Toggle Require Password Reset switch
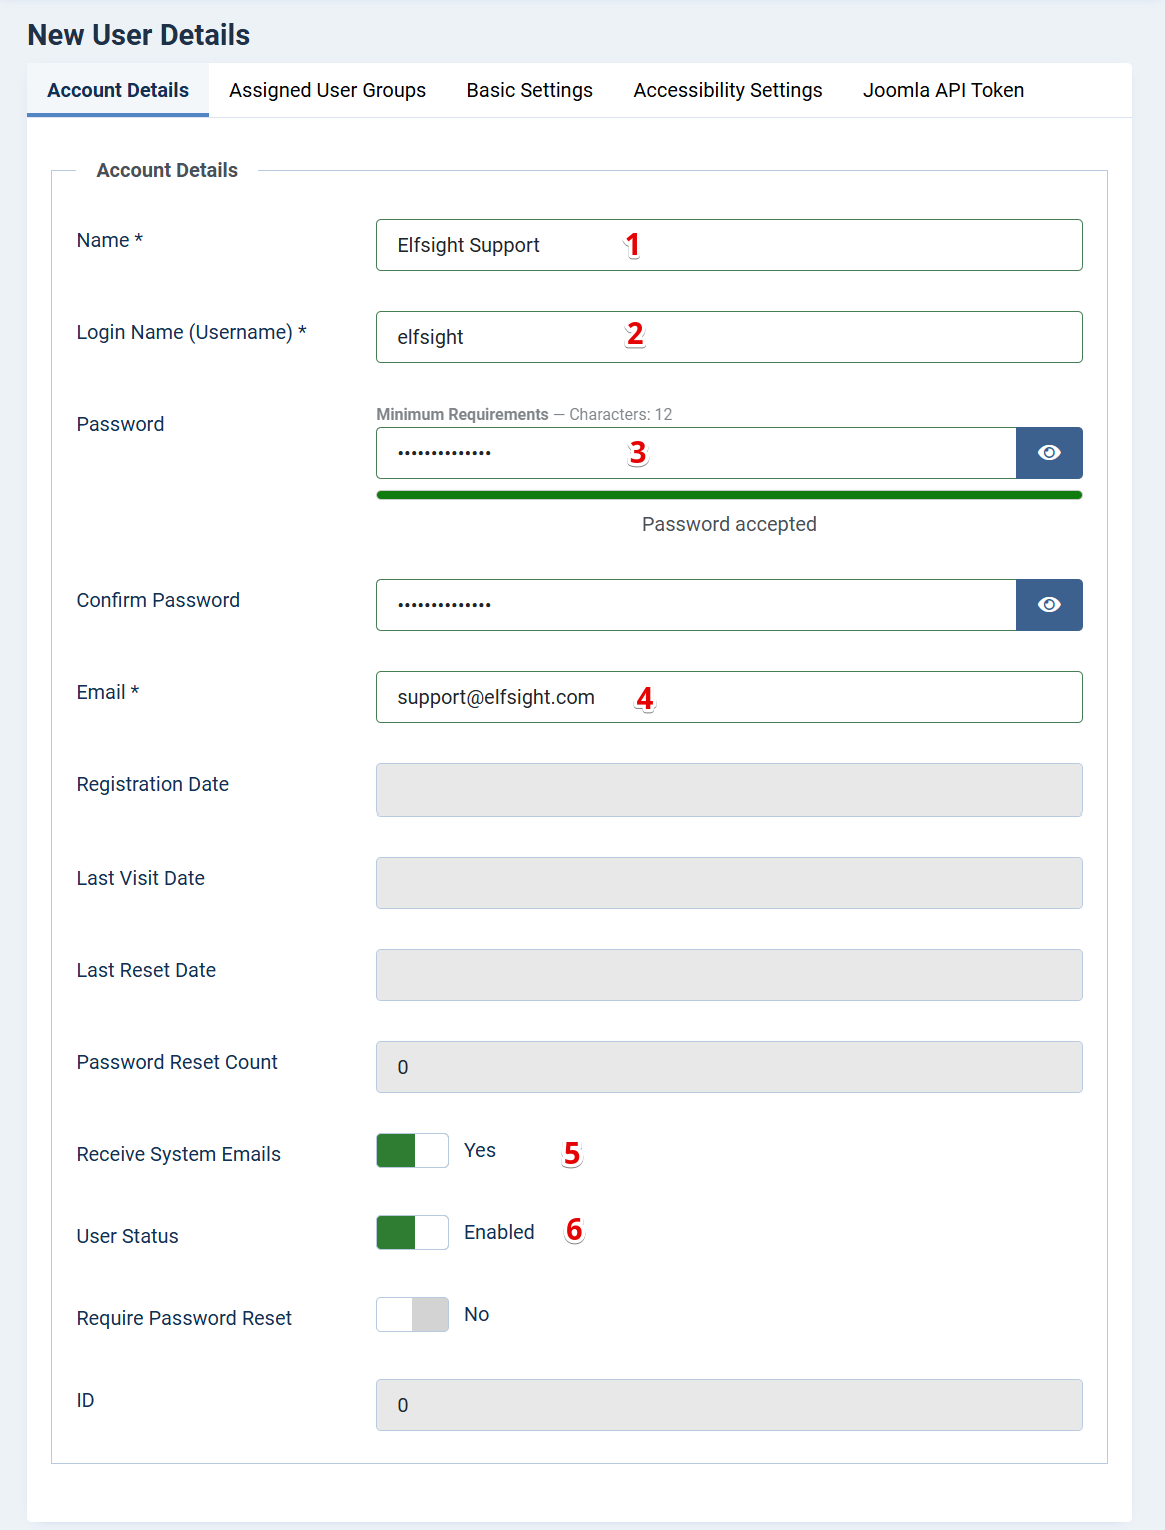This screenshot has height=1530, width=1165. pos(412,1315)
